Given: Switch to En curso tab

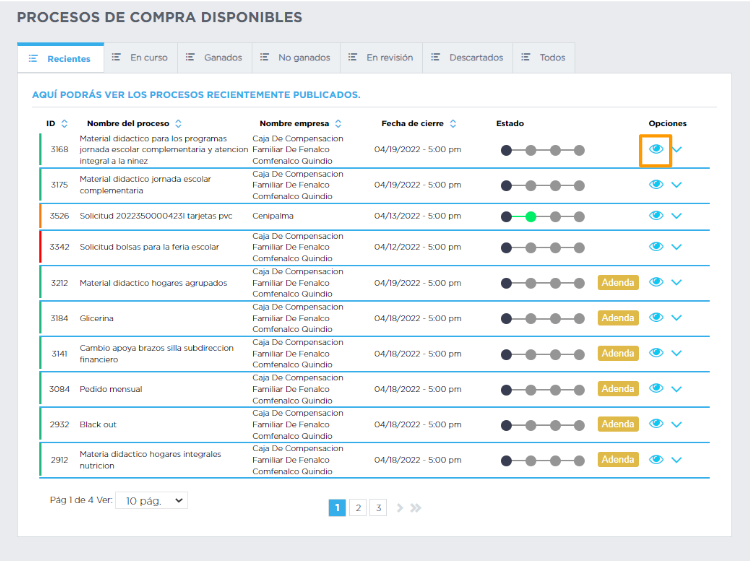Looking at the screenshot, I should click(x=141, y=57).
